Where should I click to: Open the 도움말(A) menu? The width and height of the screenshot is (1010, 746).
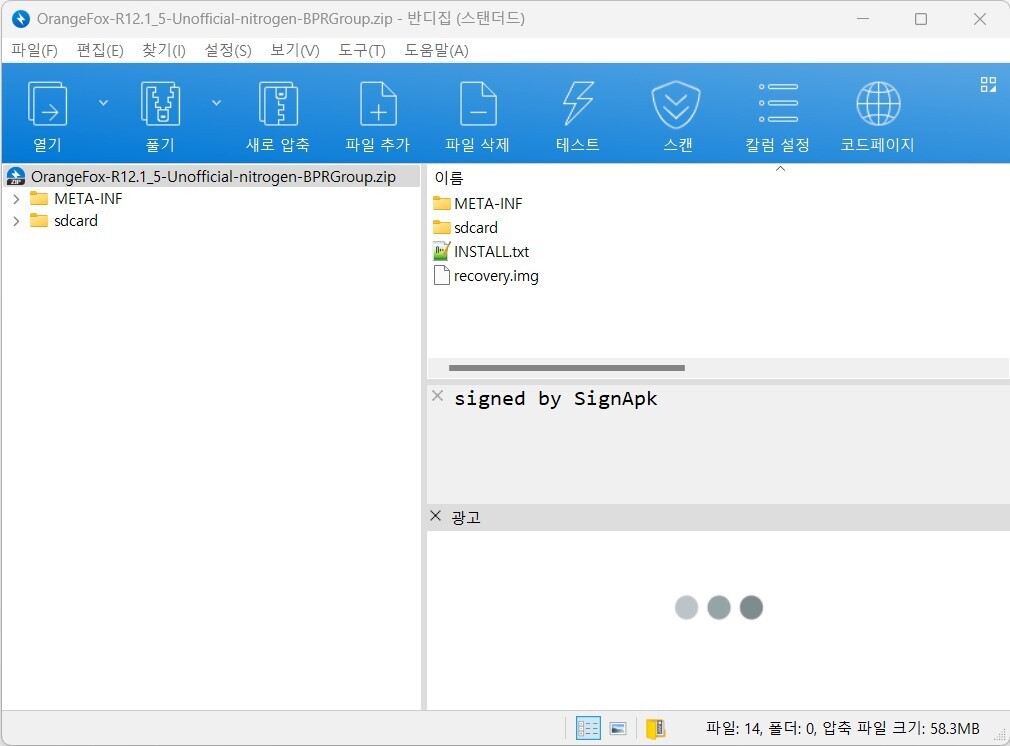coord(436,50)
